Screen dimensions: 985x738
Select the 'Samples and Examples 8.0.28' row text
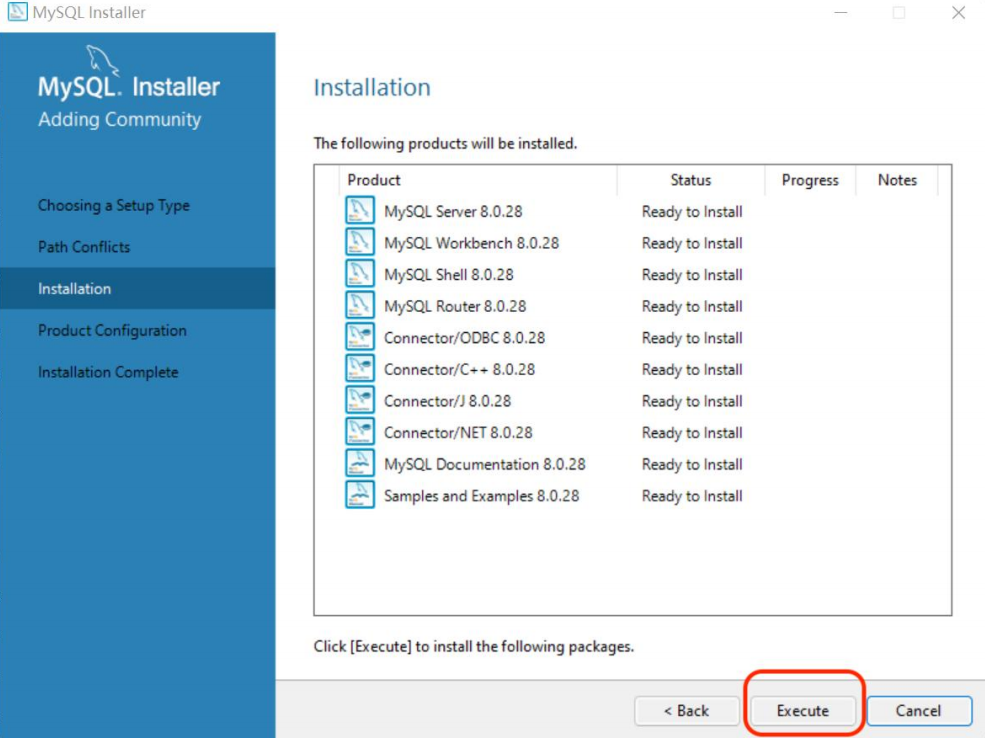(x=481, y=496)
